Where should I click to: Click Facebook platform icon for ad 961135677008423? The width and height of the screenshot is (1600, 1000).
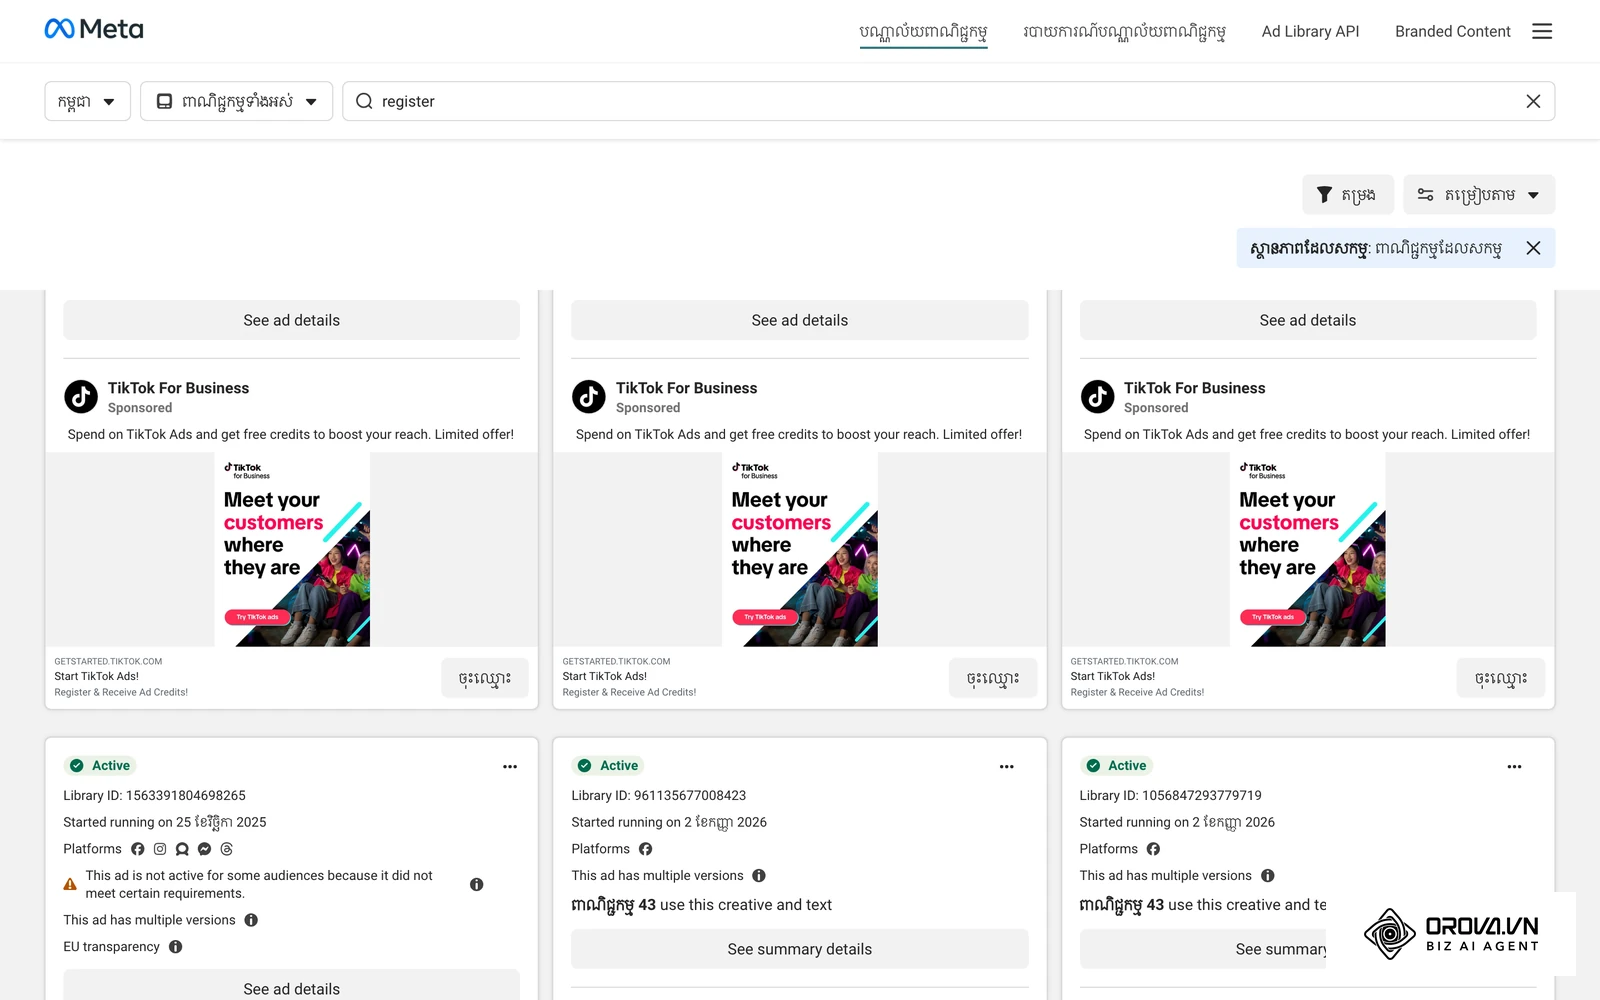point(646,849)
